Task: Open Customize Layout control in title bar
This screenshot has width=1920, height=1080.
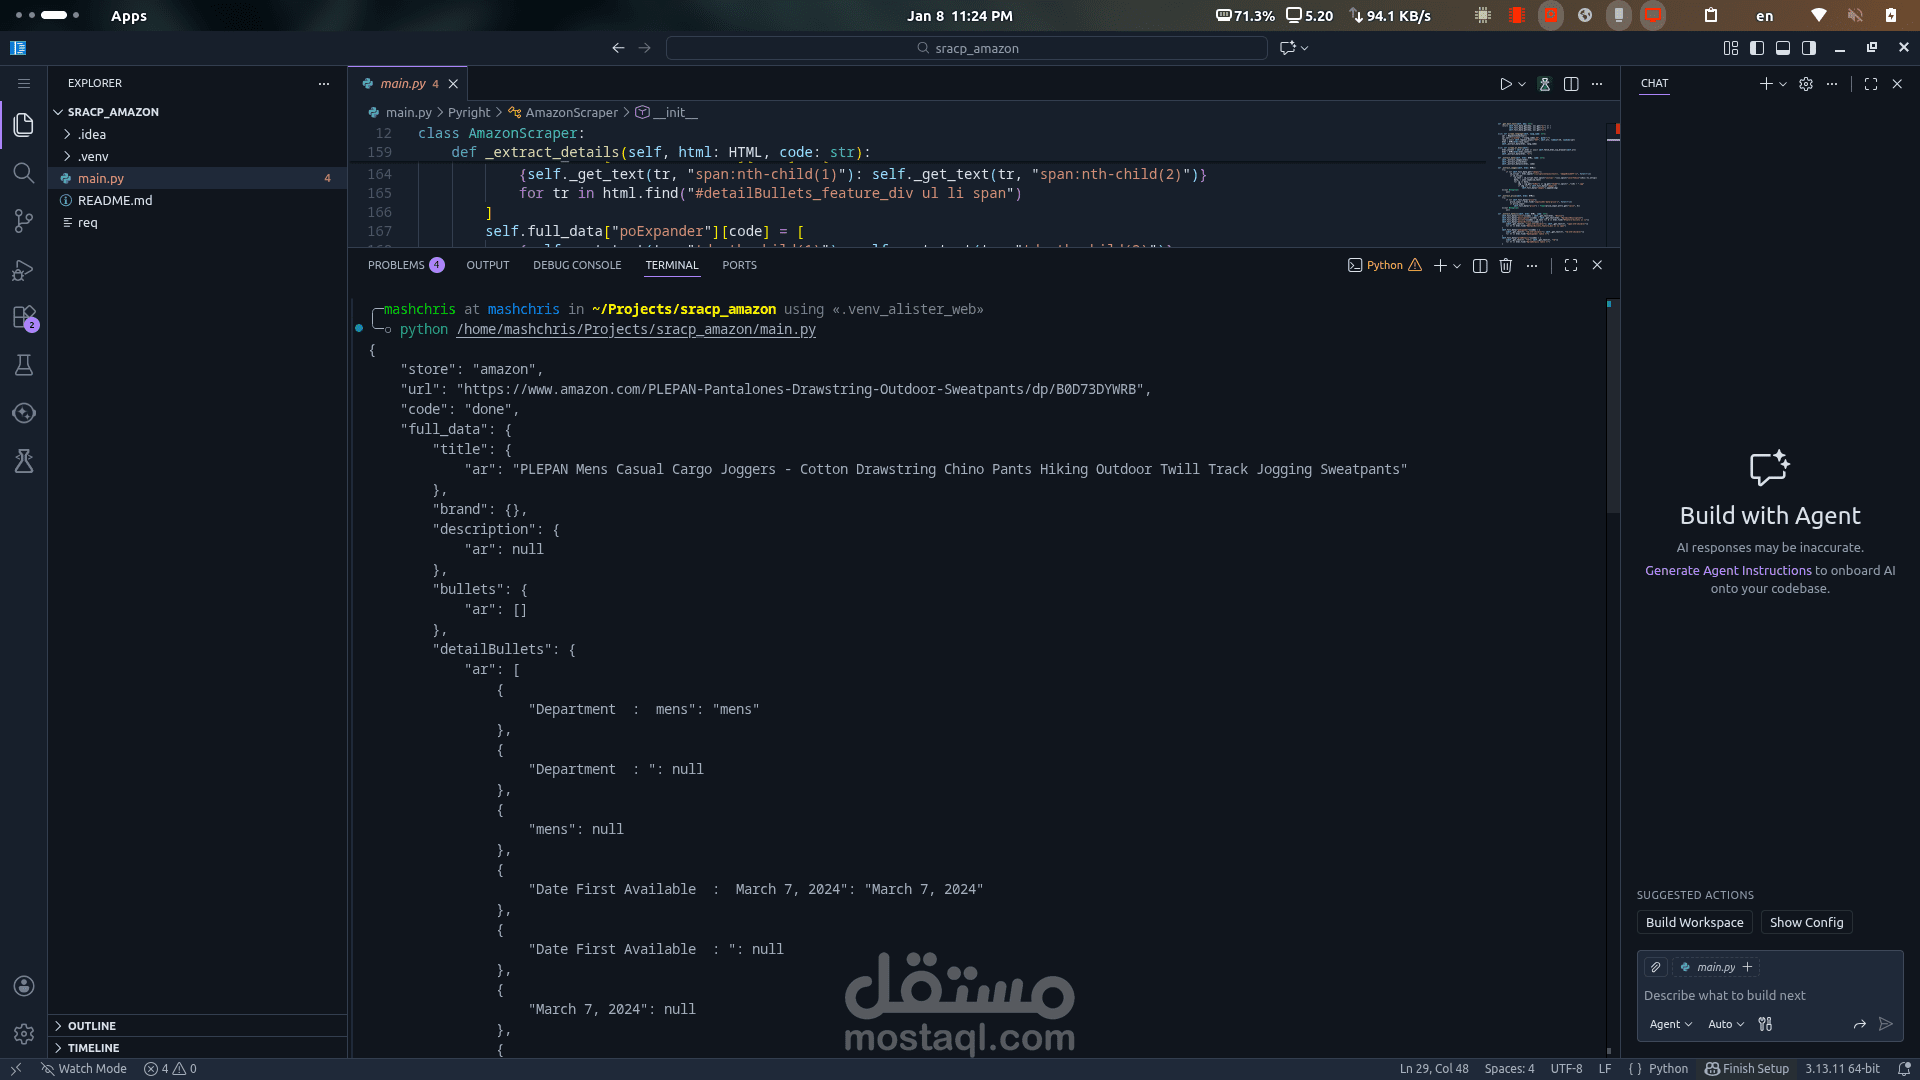Action: click(1731, 48)
